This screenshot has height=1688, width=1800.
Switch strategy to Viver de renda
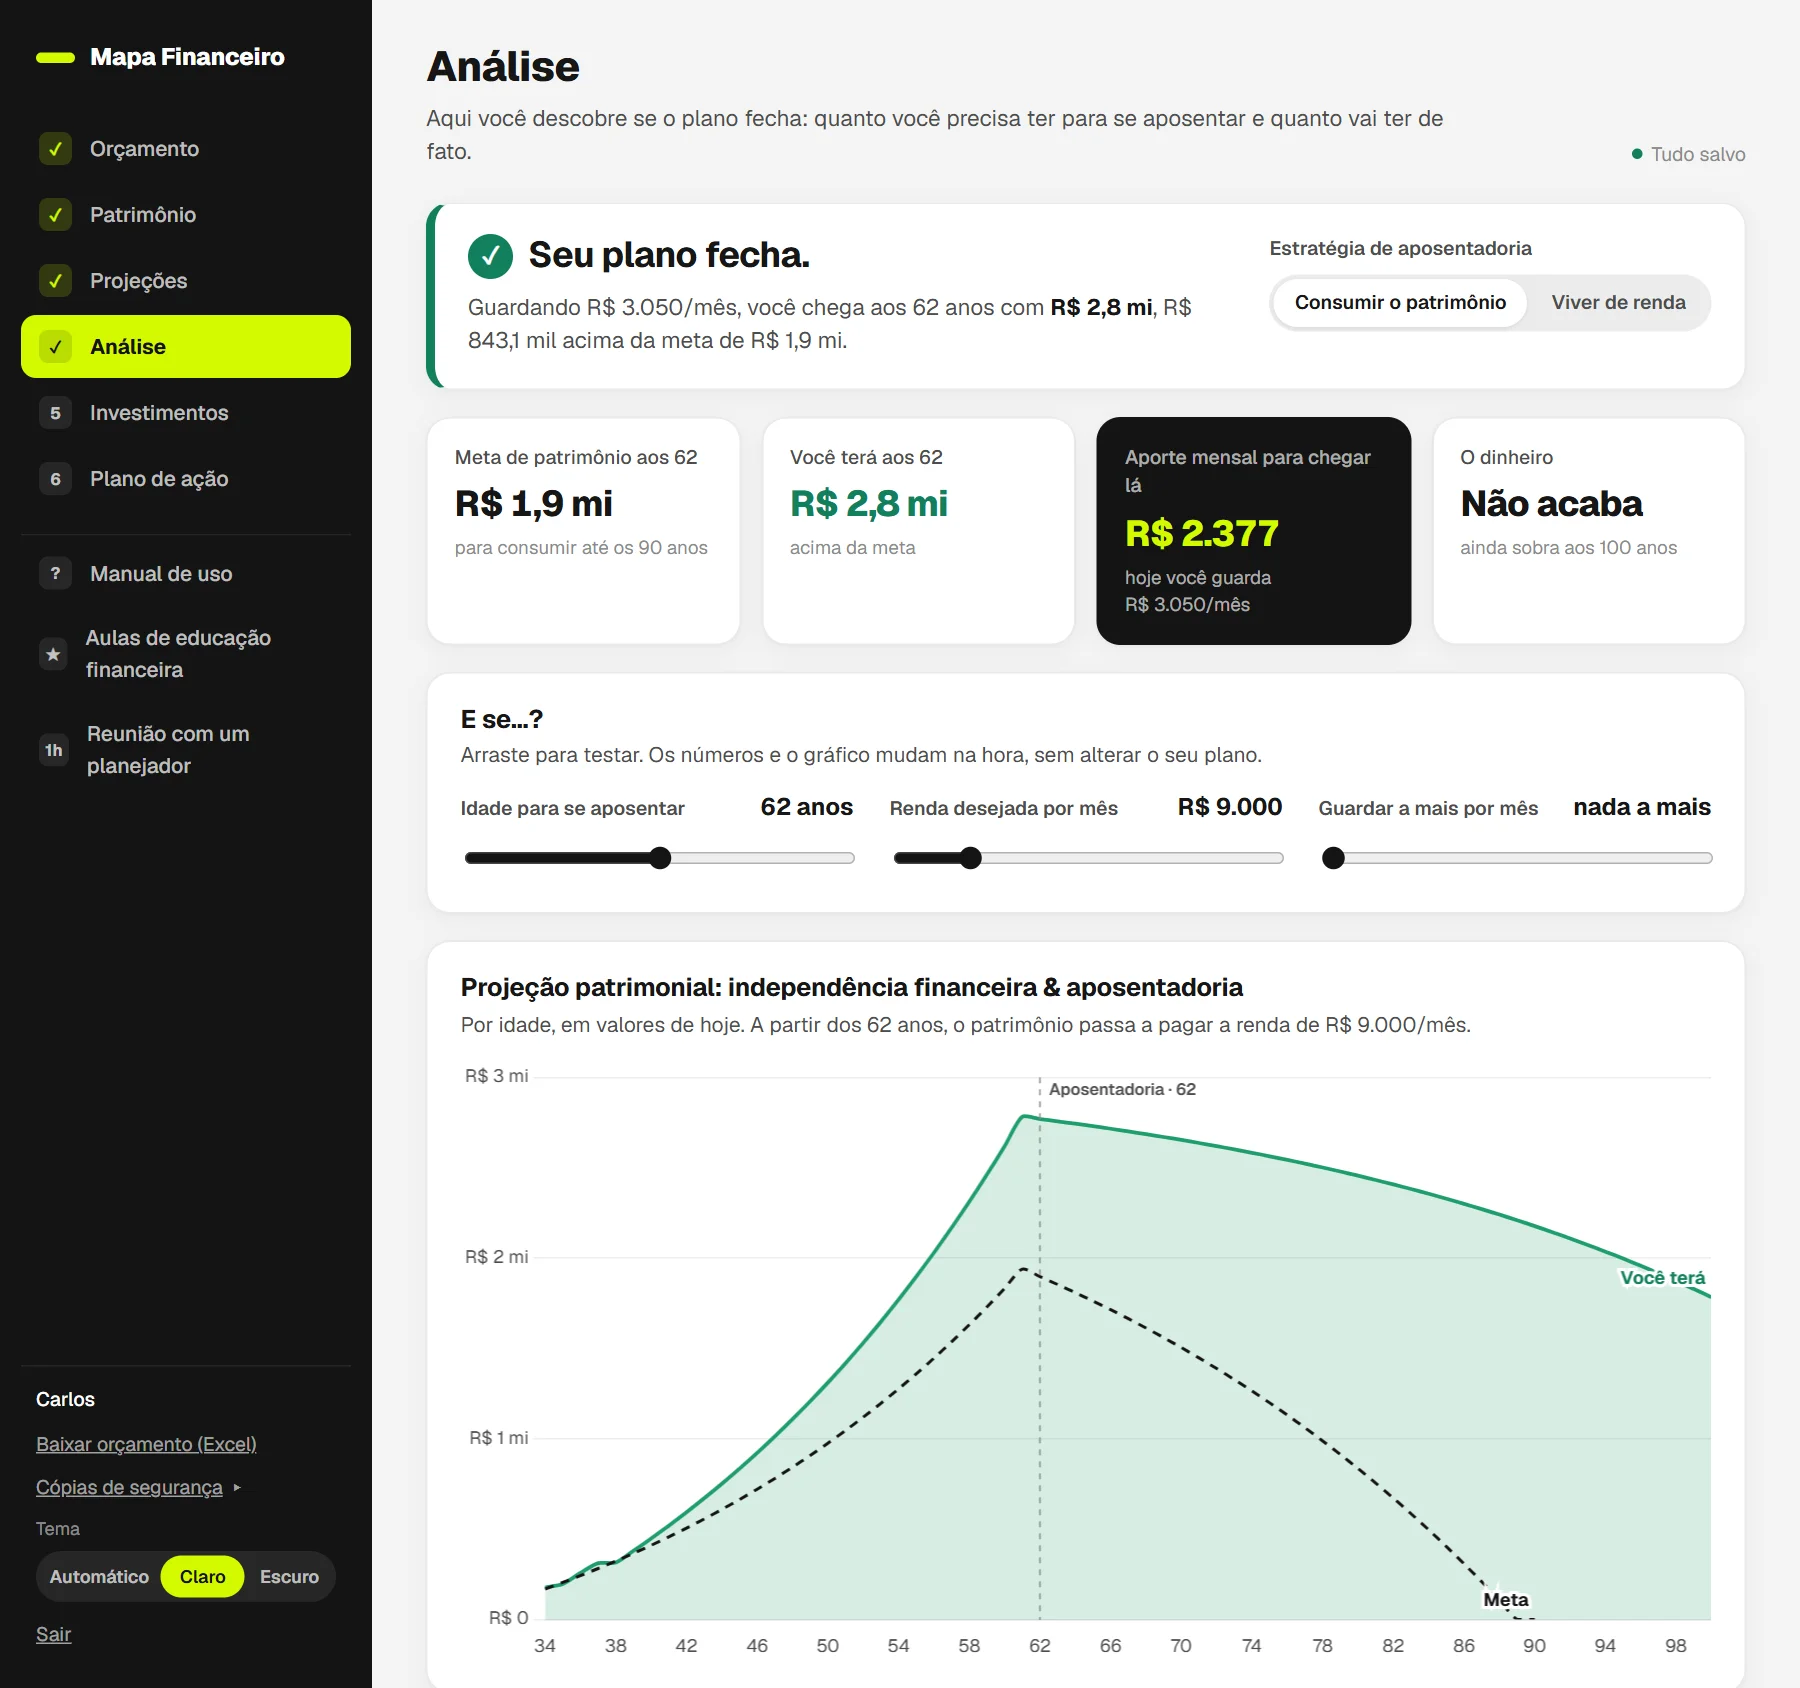click(x=1618, y=302)
